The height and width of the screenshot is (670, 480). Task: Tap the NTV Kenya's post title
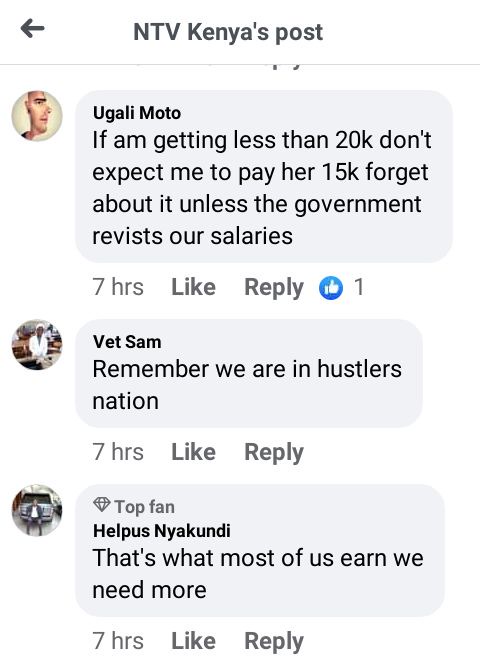(x=228, y=32)
